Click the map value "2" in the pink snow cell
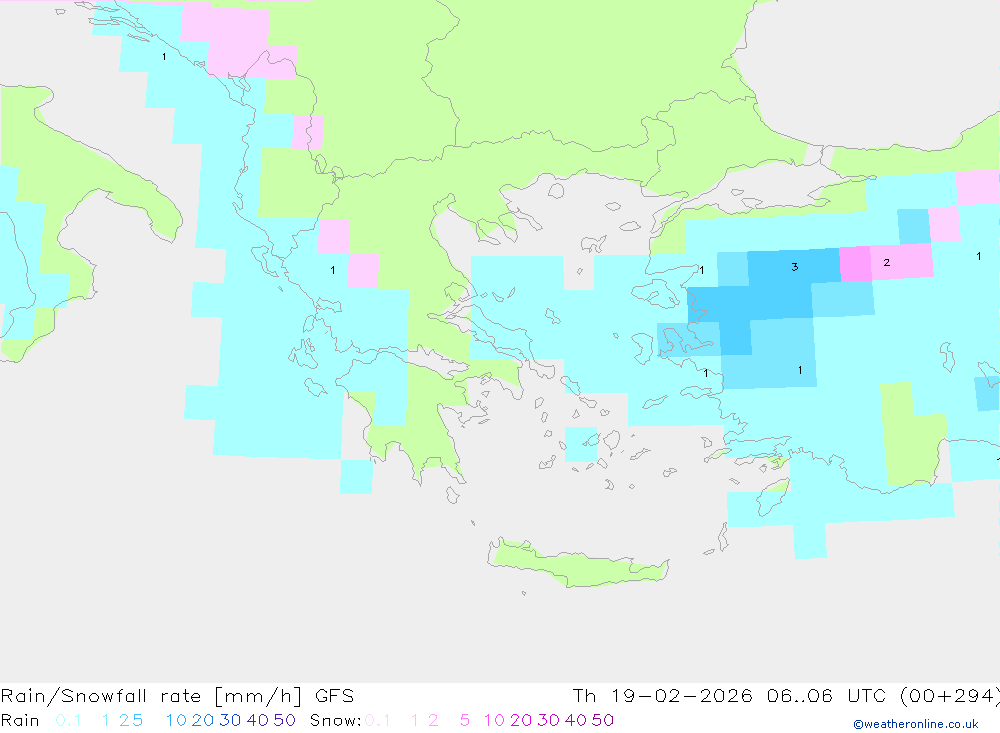This screenshot has width=1000, height=733. (x=886, y=262)
